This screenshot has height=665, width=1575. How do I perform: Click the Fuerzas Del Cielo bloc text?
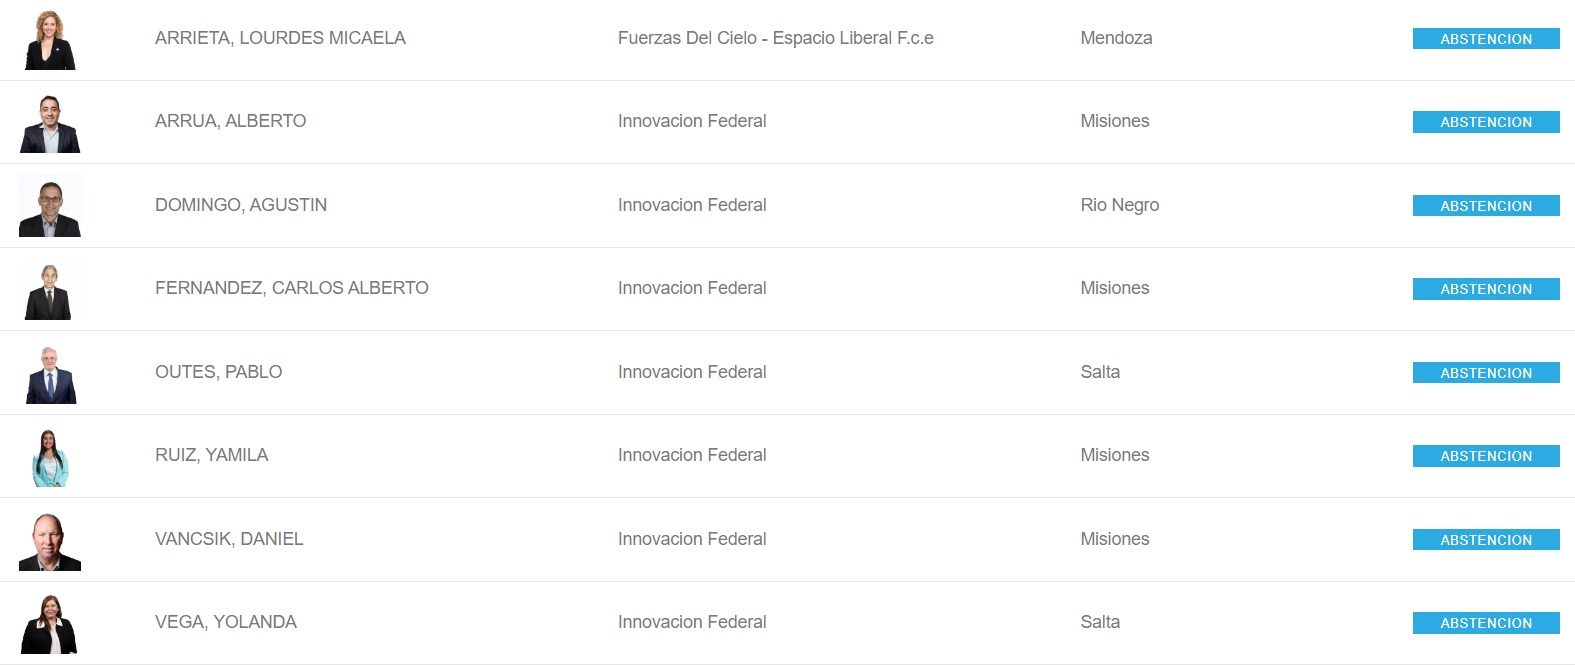tap(776, 38)
